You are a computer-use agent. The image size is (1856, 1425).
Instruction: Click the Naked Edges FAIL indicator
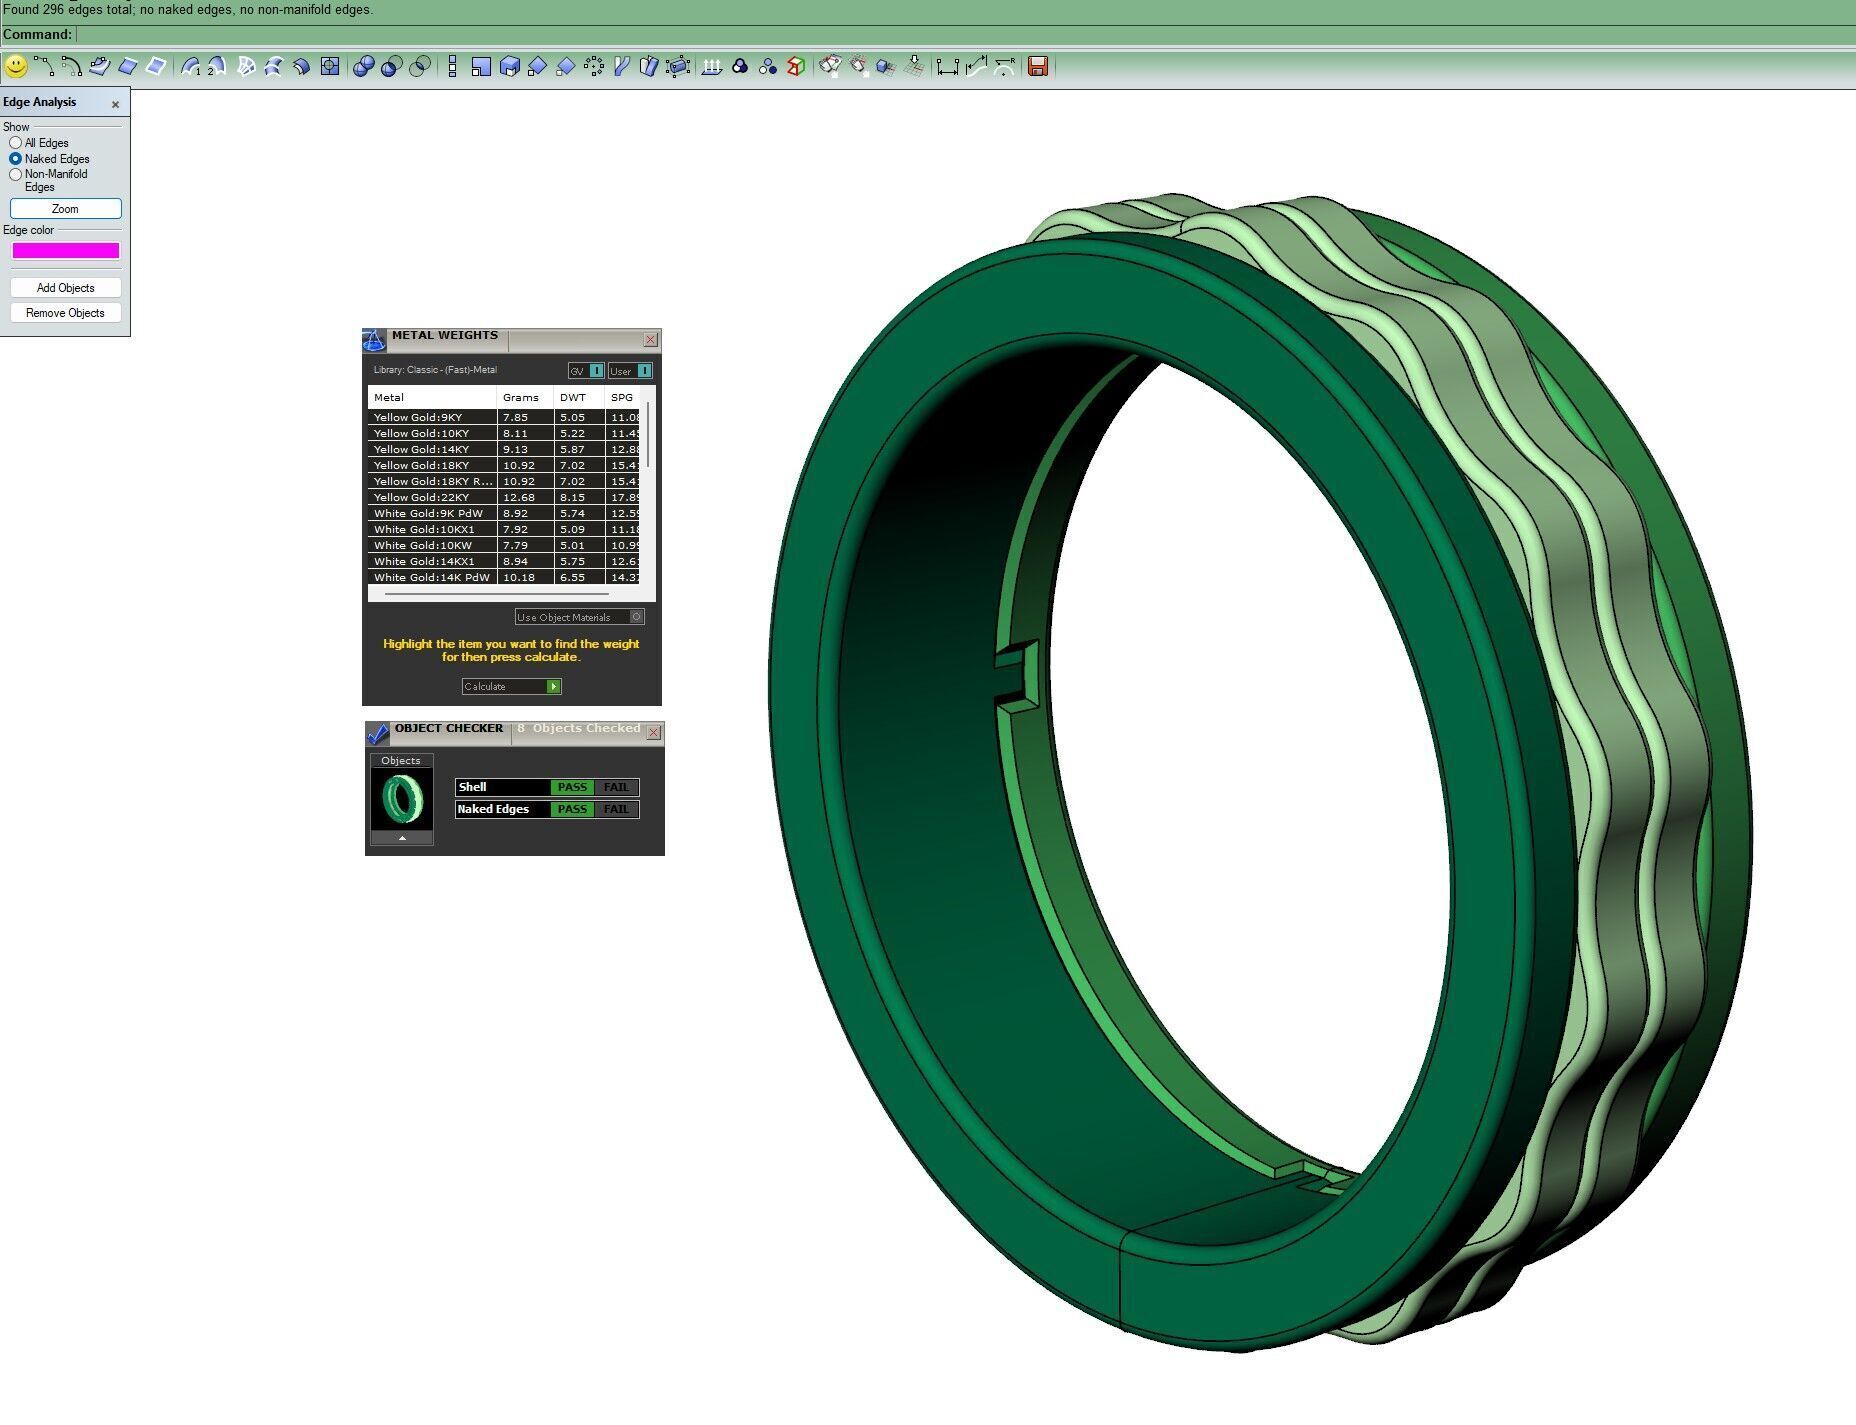click(x=616, y=809)
